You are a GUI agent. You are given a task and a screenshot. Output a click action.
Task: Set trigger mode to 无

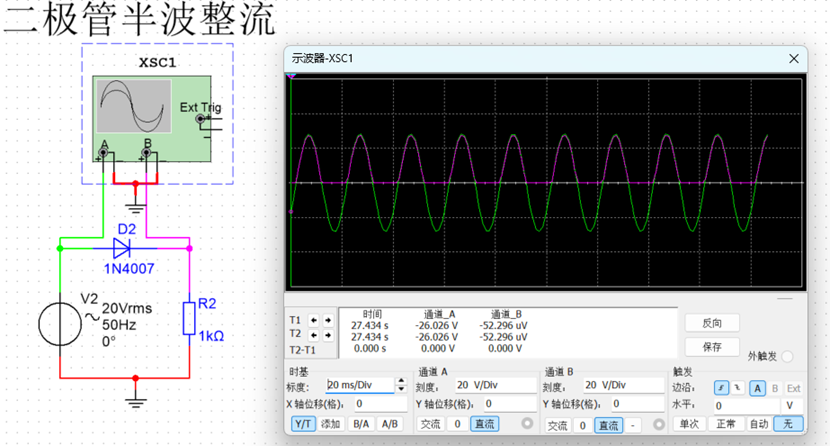(x=788, y=424)
